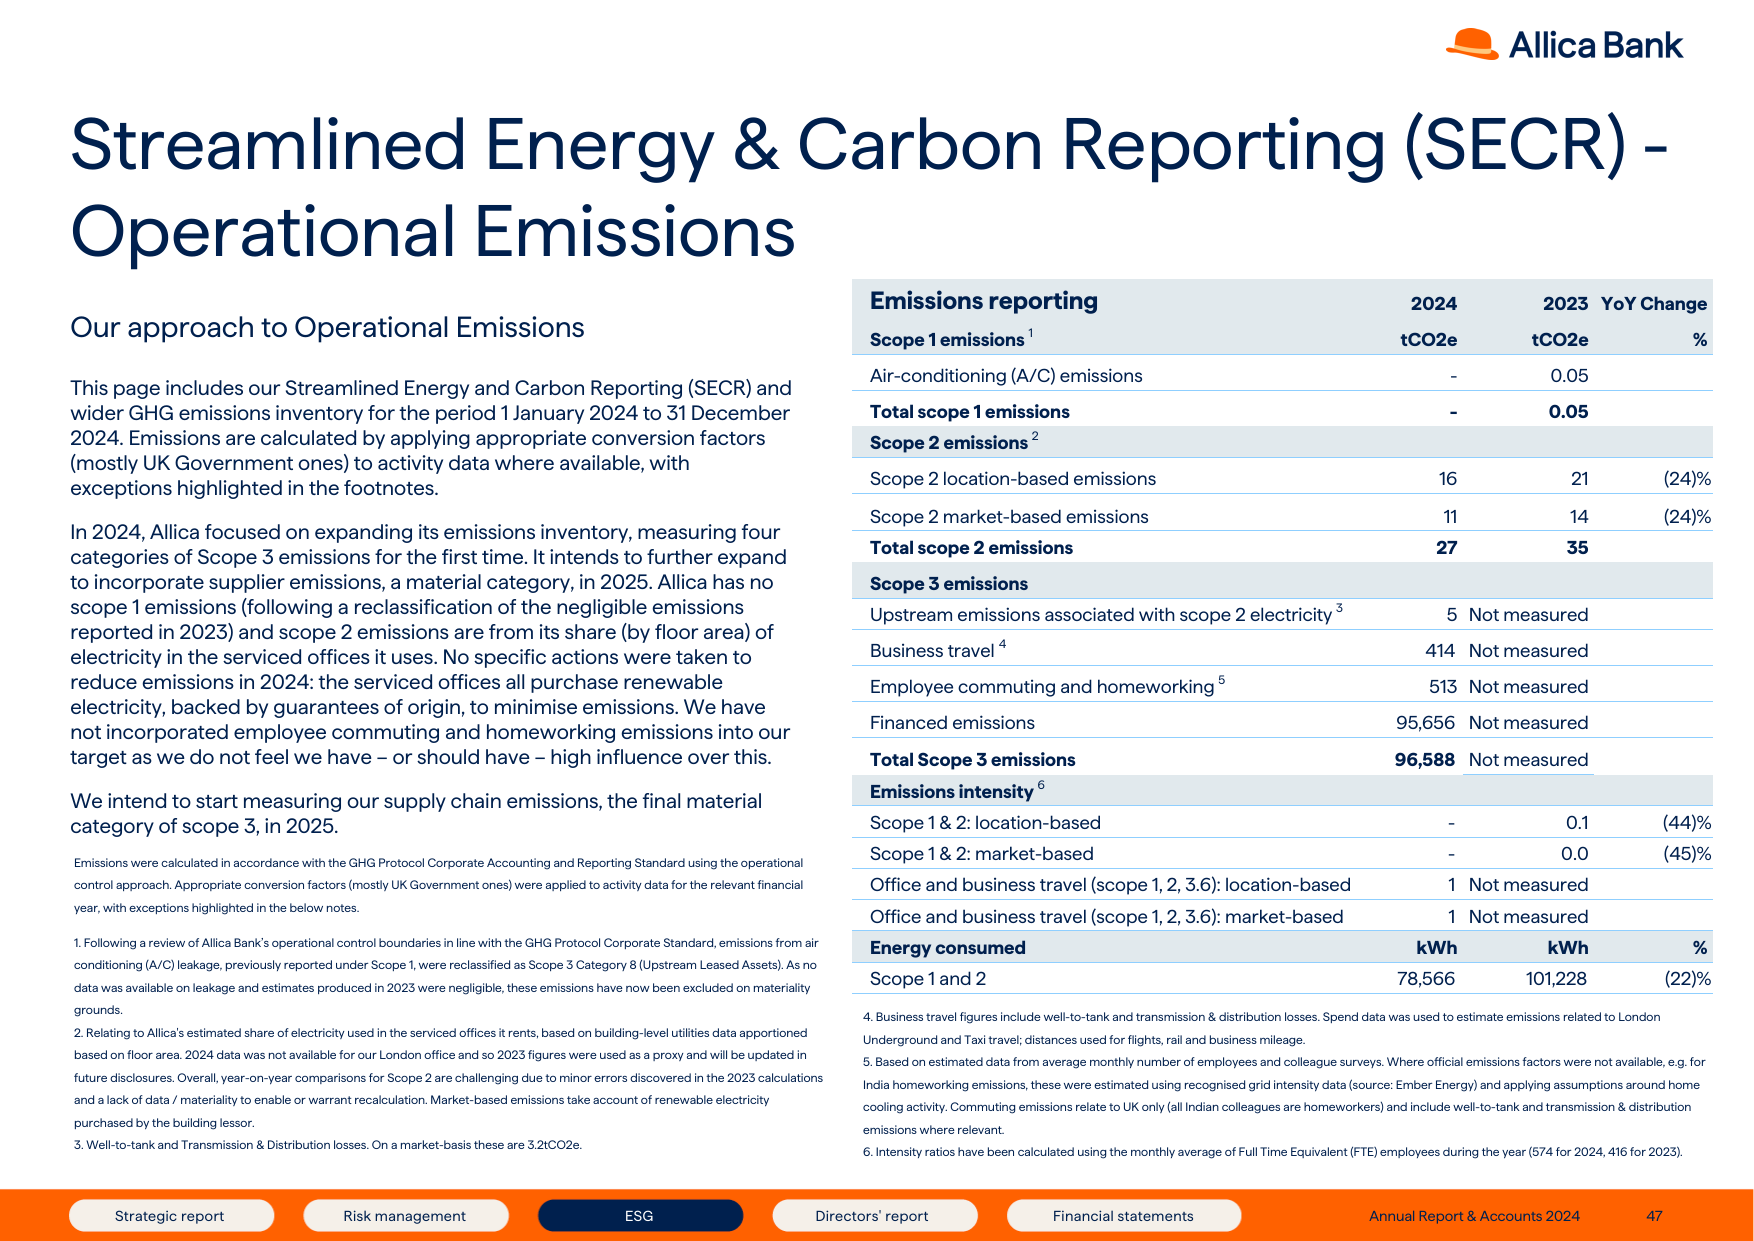Click 'Annual Report & Accounts 2024' footer text
Viewport: 1754px width, 1241px height.
tap(1474, 1216)
